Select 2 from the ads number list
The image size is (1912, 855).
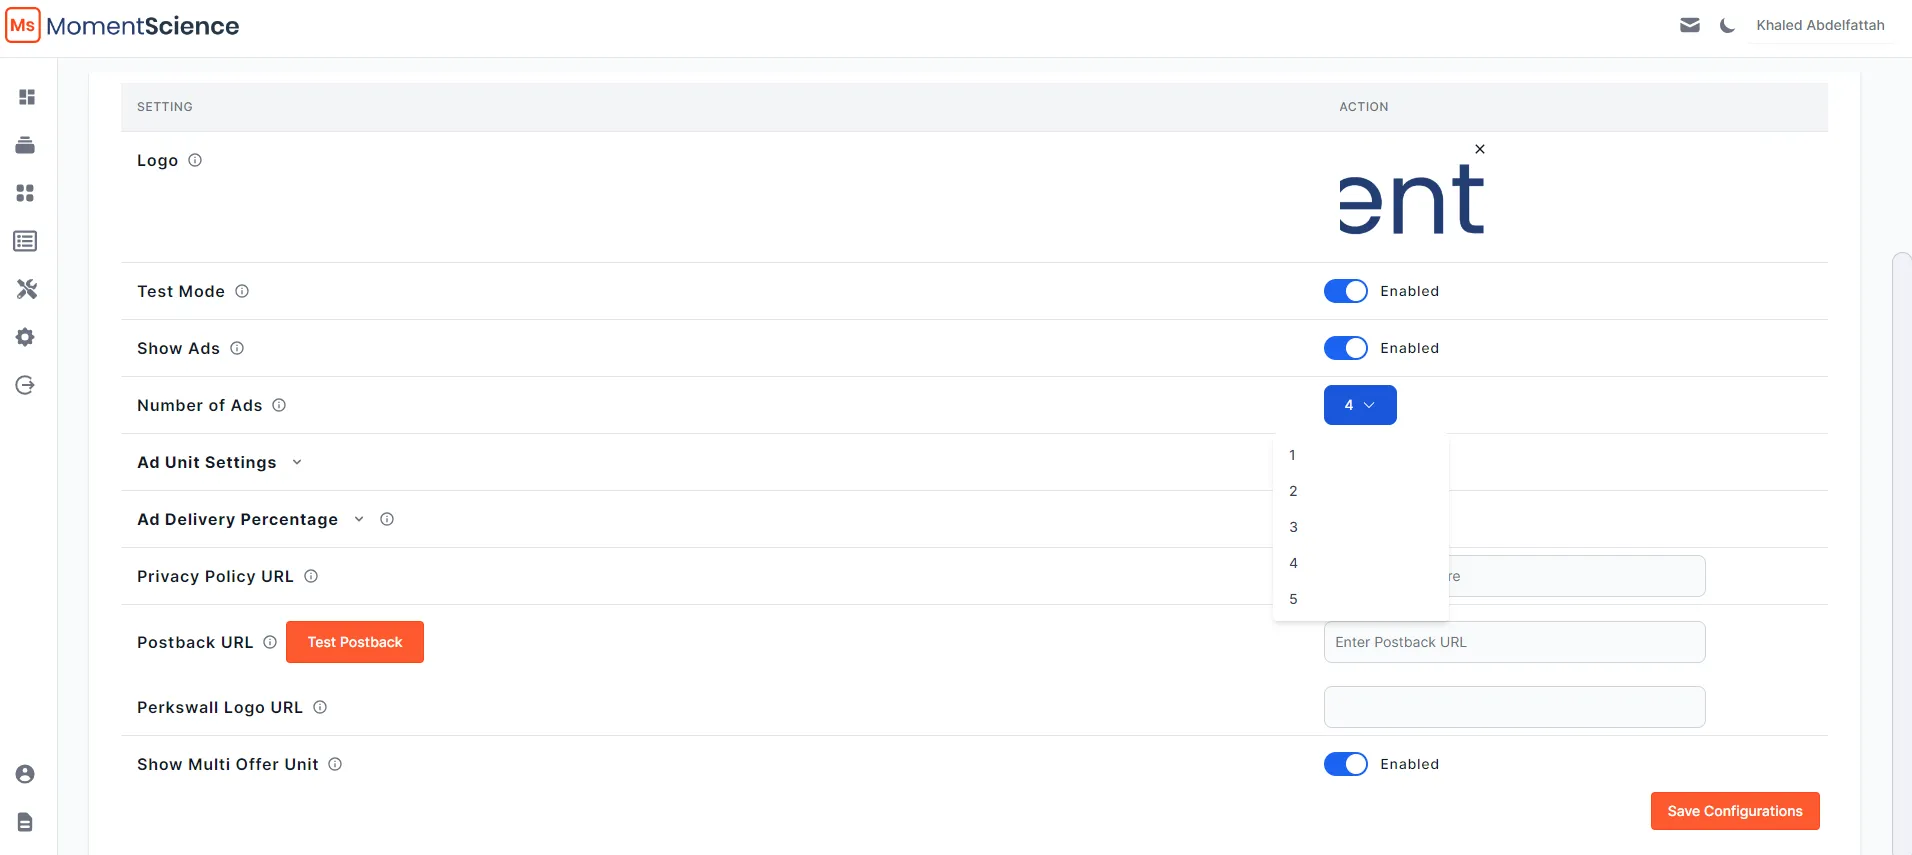pyautogui.click(x=1361, y=491)
